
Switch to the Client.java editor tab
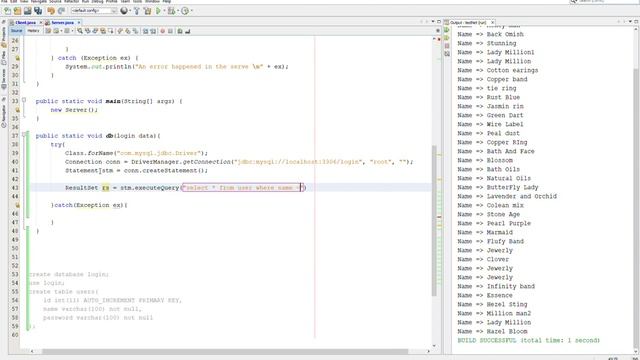click(x=26, y=22)
